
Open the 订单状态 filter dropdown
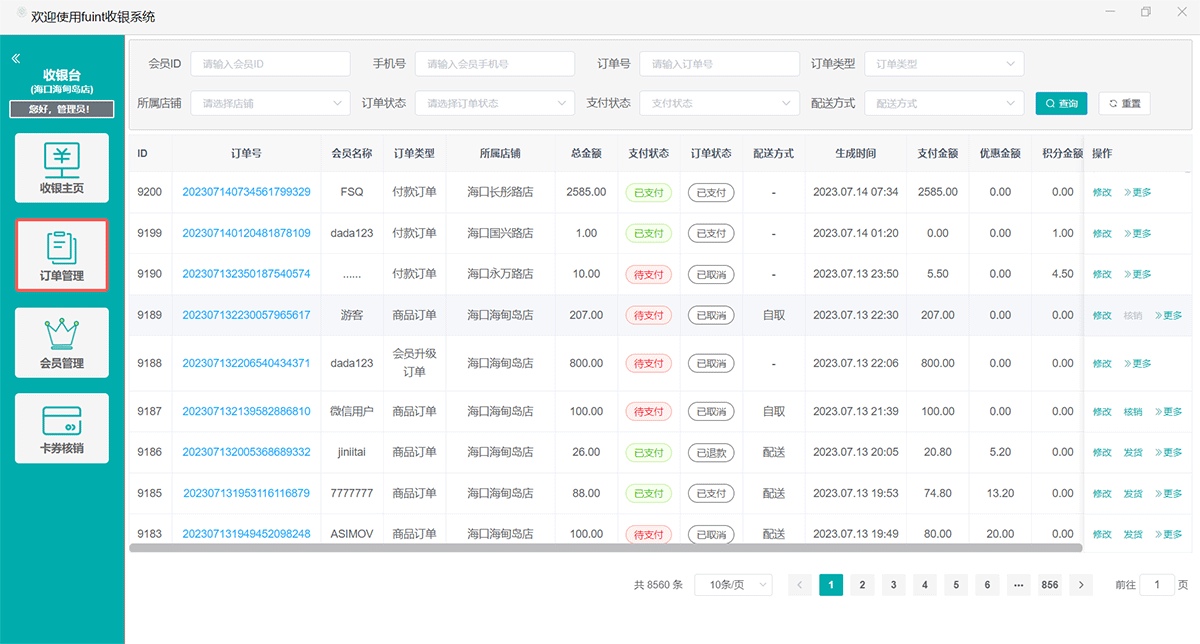[x=495, y=103]
